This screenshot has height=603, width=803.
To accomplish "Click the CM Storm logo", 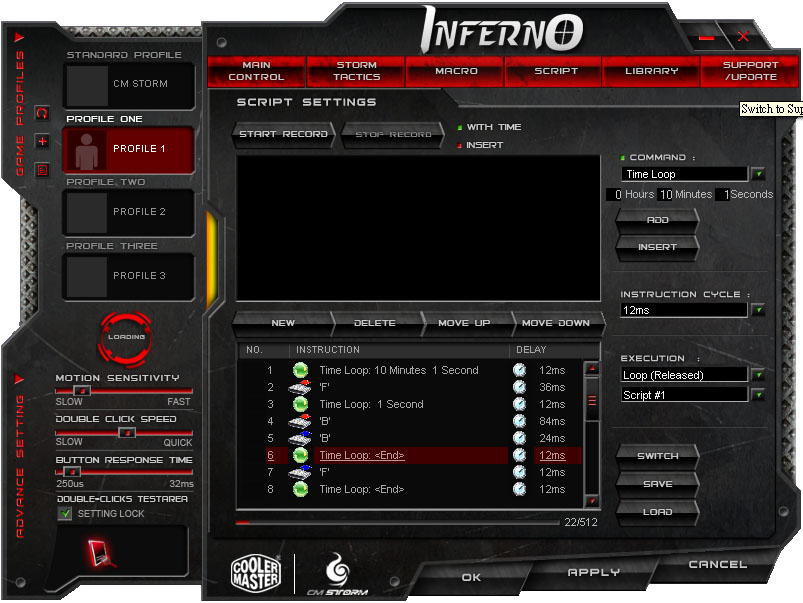I will click(337, 574).
